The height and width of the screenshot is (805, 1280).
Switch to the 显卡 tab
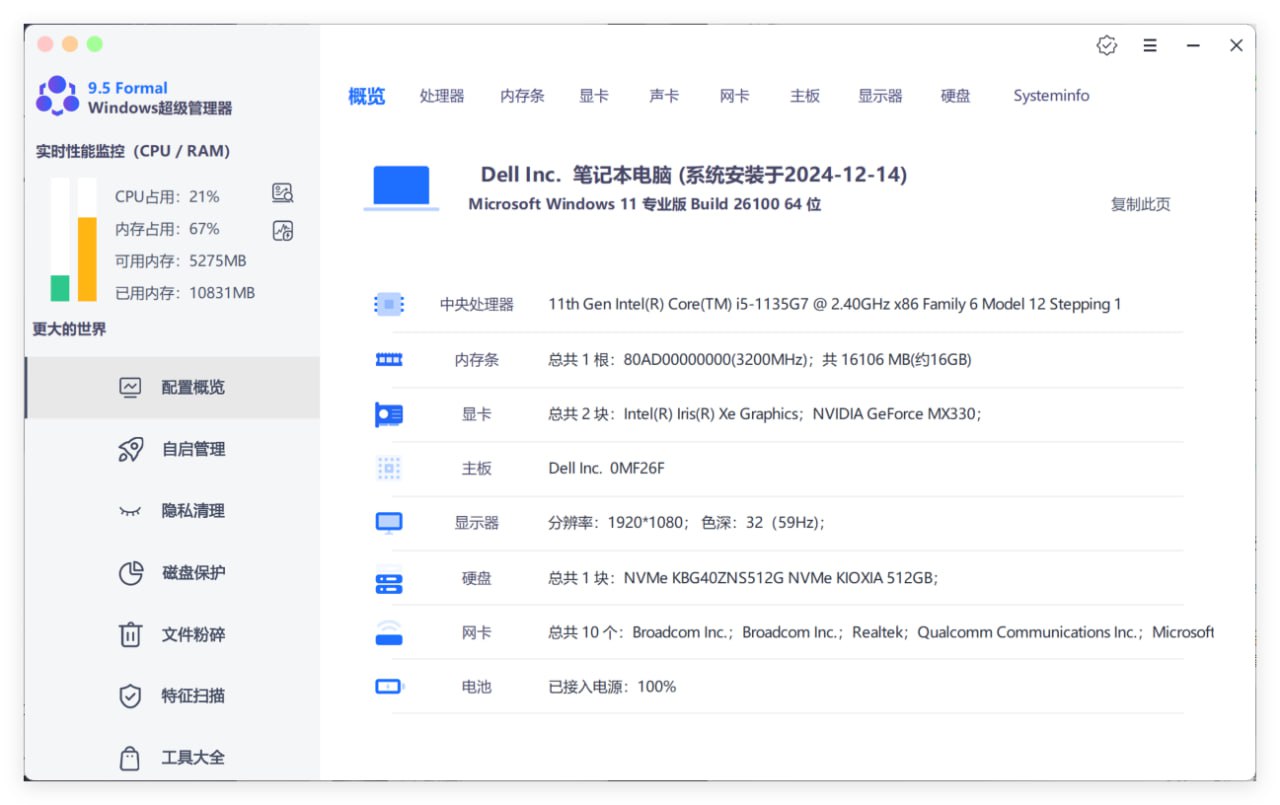point(594,96)
